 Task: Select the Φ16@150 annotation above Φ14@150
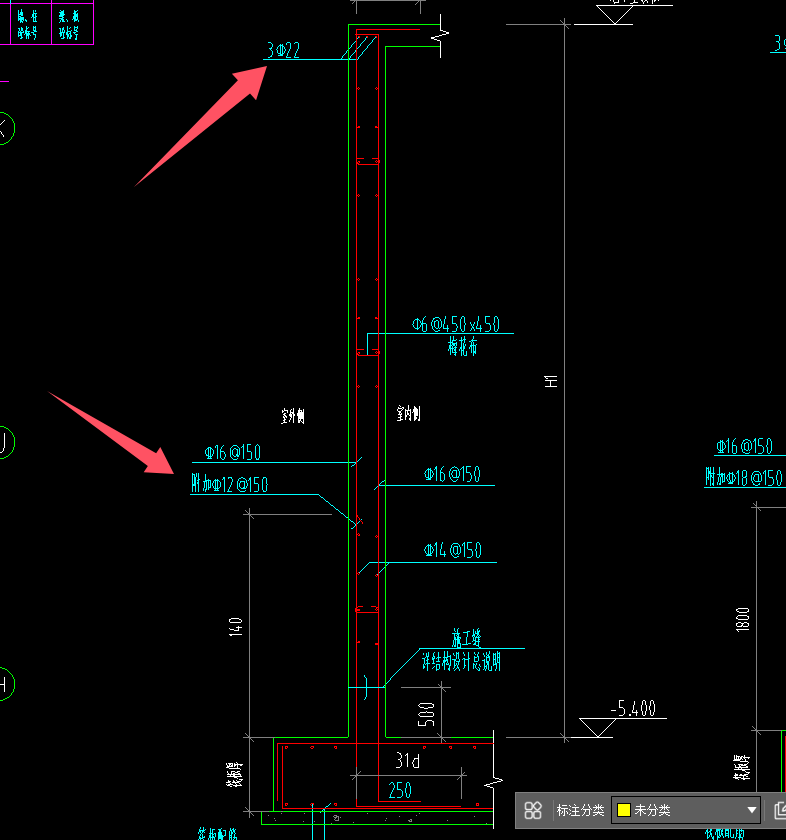452,474
